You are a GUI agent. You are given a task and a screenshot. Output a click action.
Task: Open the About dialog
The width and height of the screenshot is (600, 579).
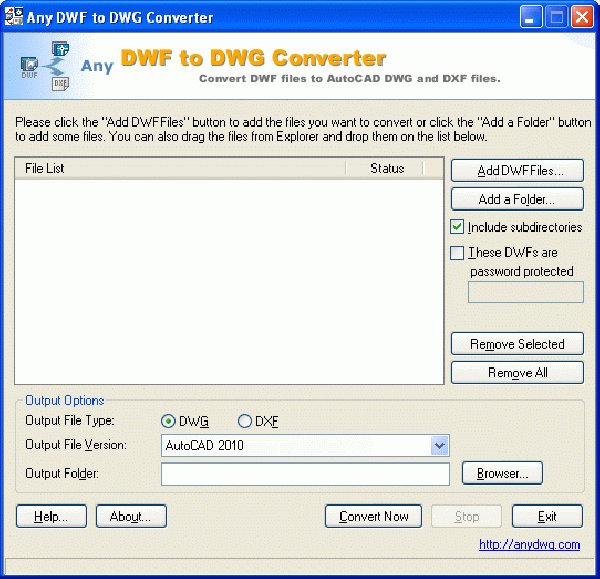[x=131, y=516]
